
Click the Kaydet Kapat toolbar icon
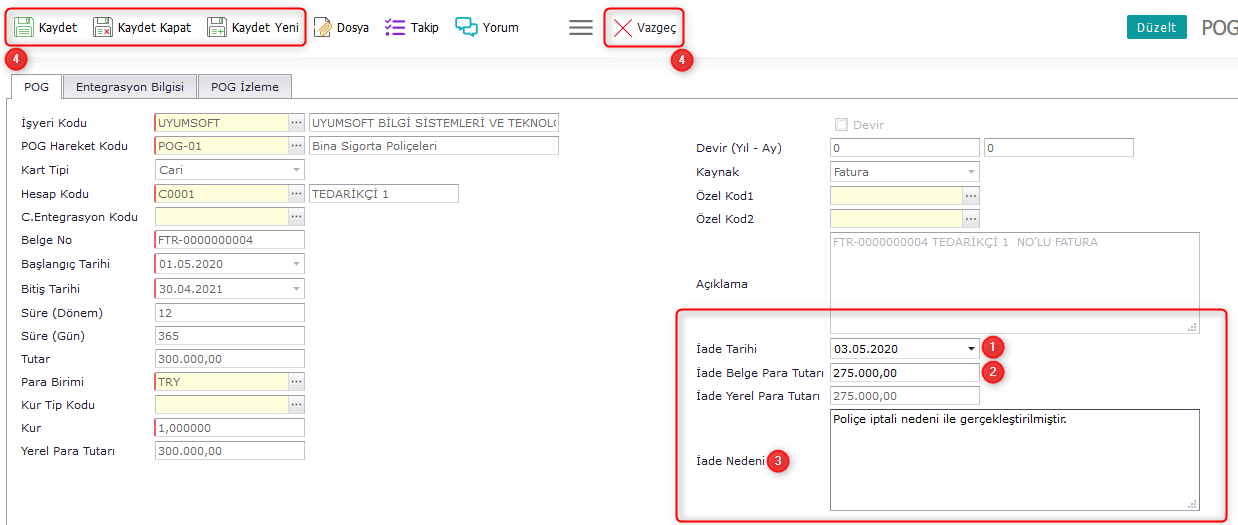point(103,28)
